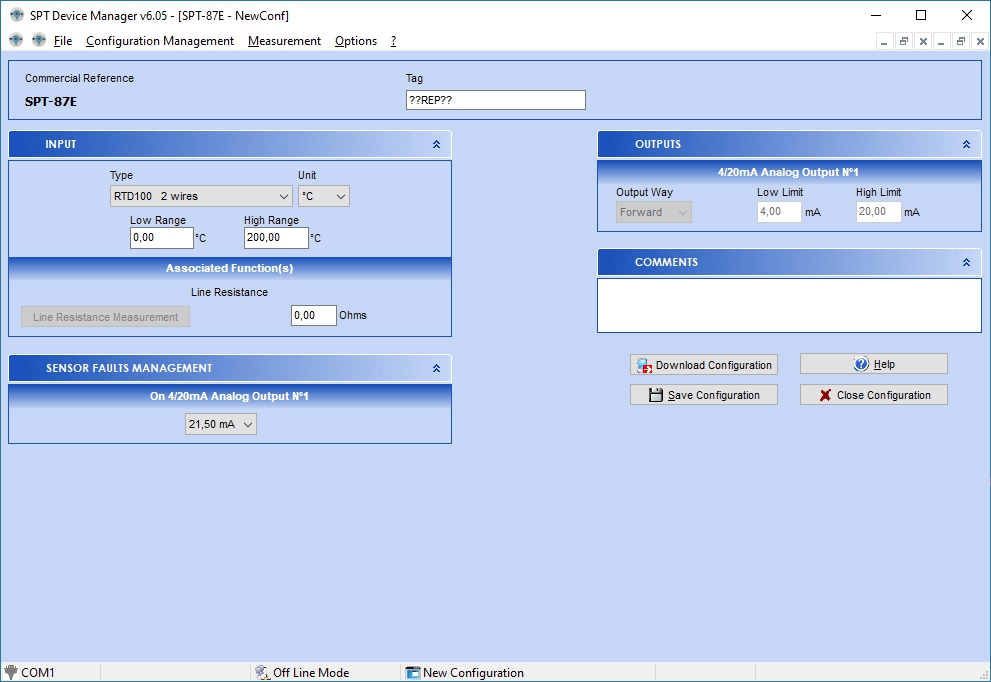Open the Options menu

click(356, 41)
